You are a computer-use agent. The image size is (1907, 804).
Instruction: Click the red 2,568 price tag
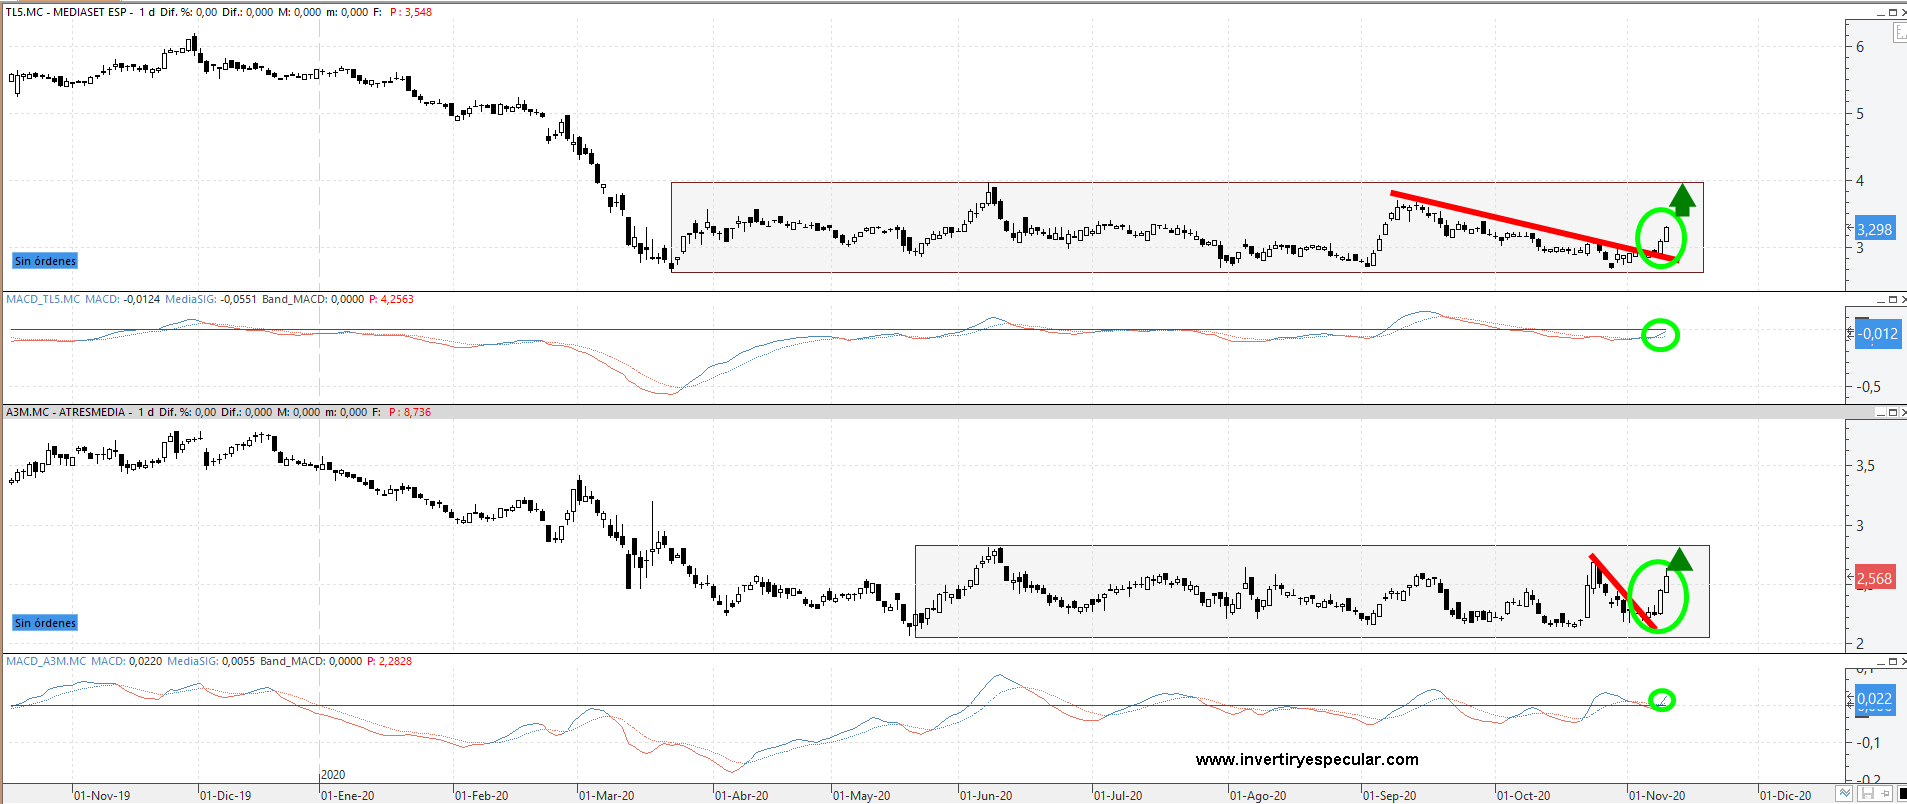coord(1874,578)
